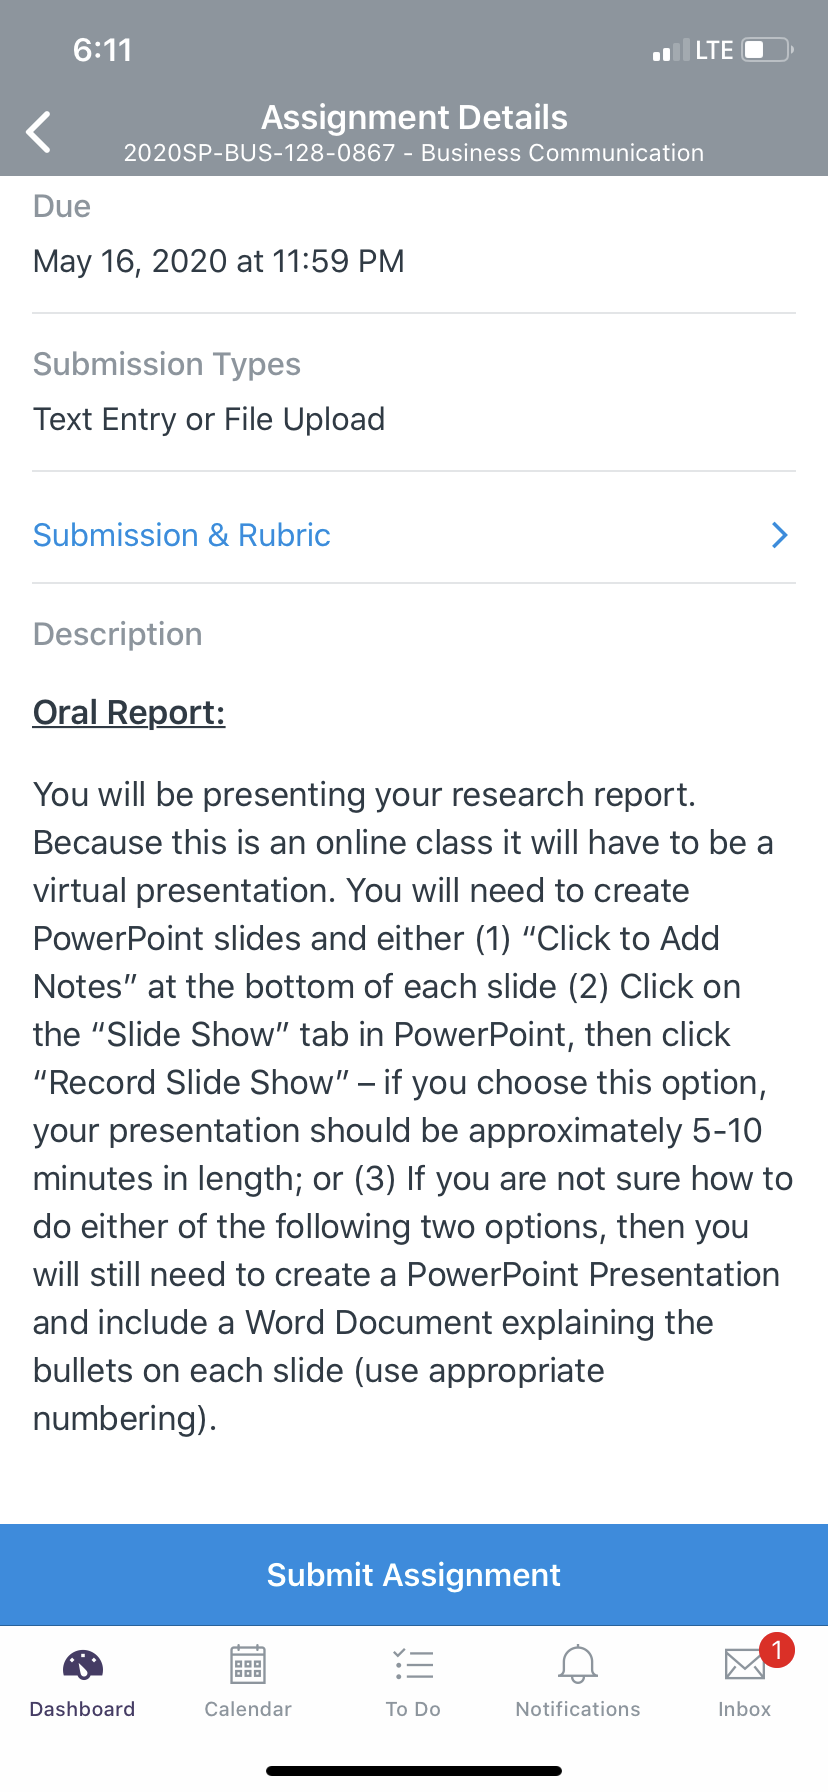Tap the Oral Report heading
The image size is (828, 1792).
(x=129, y=712)
